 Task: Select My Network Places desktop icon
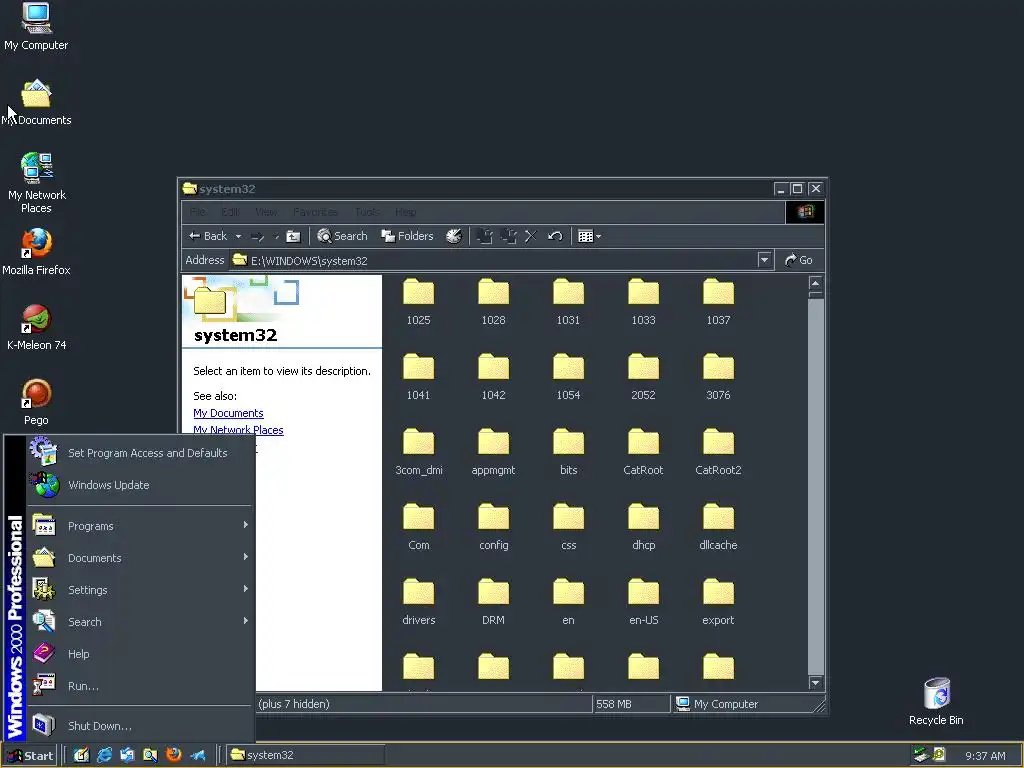(x=37, y=183)
